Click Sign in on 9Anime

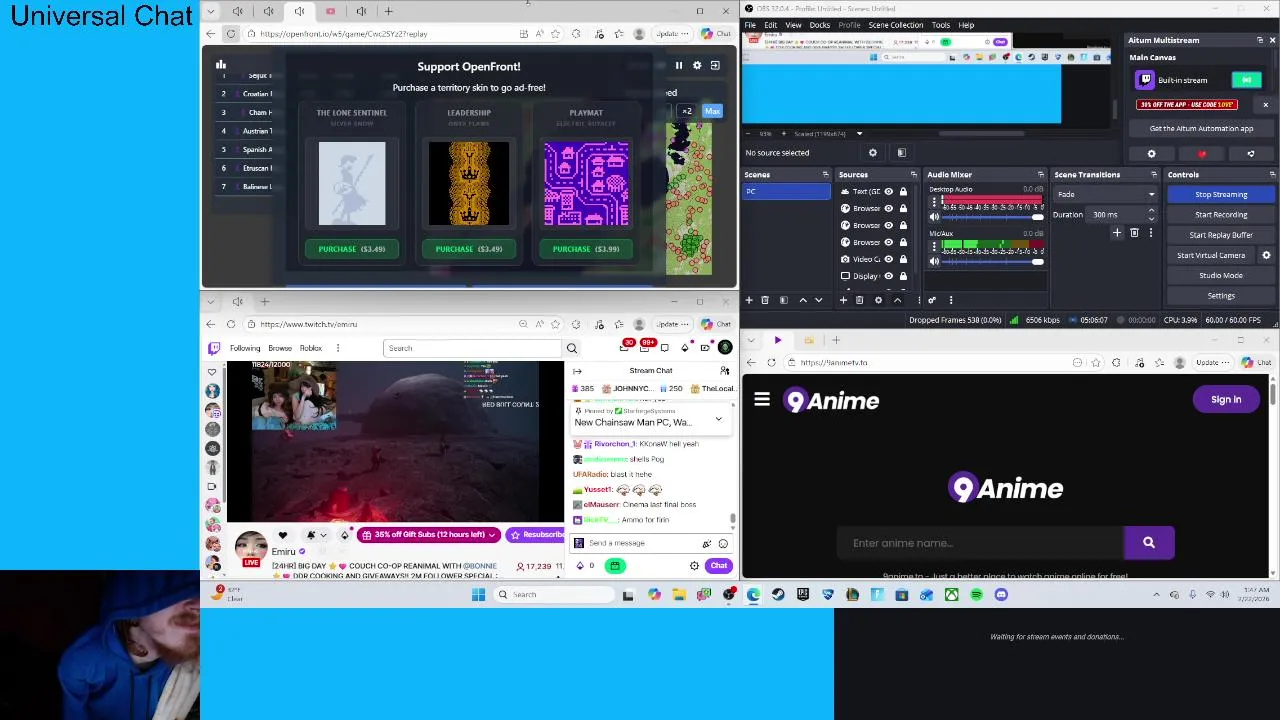[x=1226, y=399]
